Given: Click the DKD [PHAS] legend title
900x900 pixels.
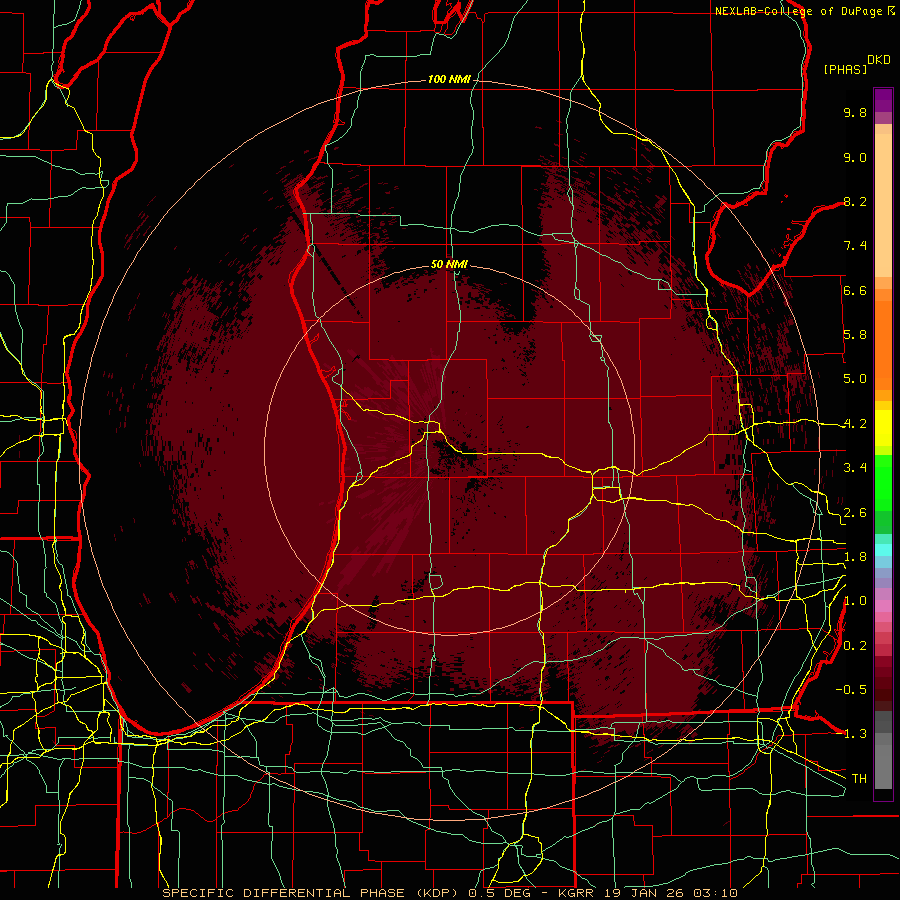Looking at the screenshot, I should pos(856,65).
